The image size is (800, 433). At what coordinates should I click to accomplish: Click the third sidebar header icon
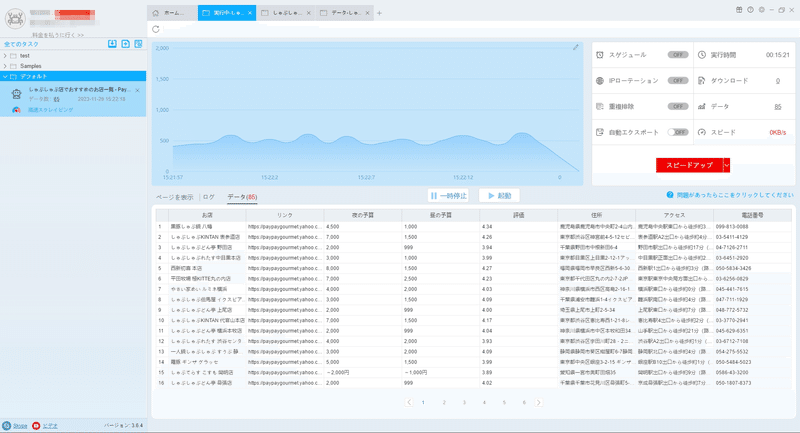138,44
